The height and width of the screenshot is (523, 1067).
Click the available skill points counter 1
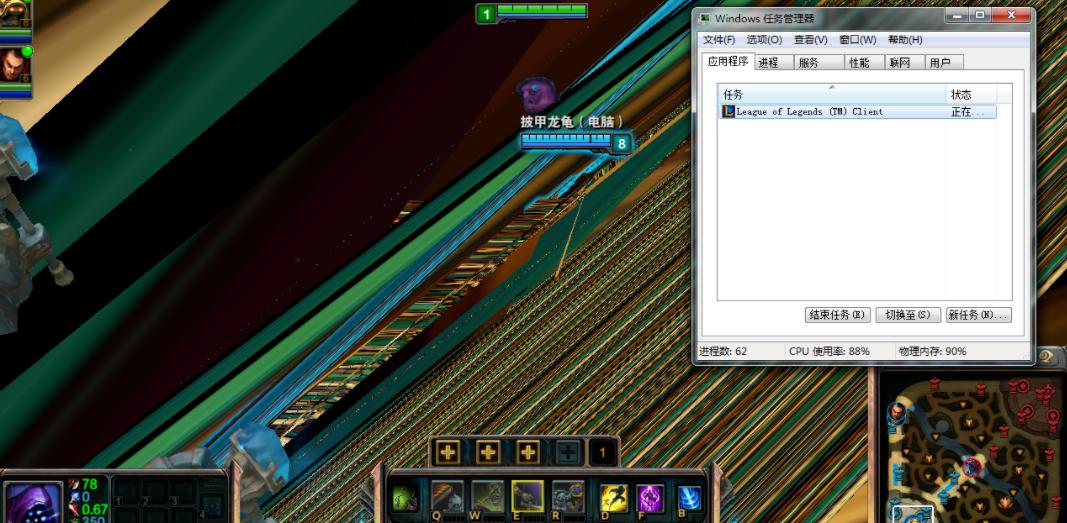click(x=603, y=452)
